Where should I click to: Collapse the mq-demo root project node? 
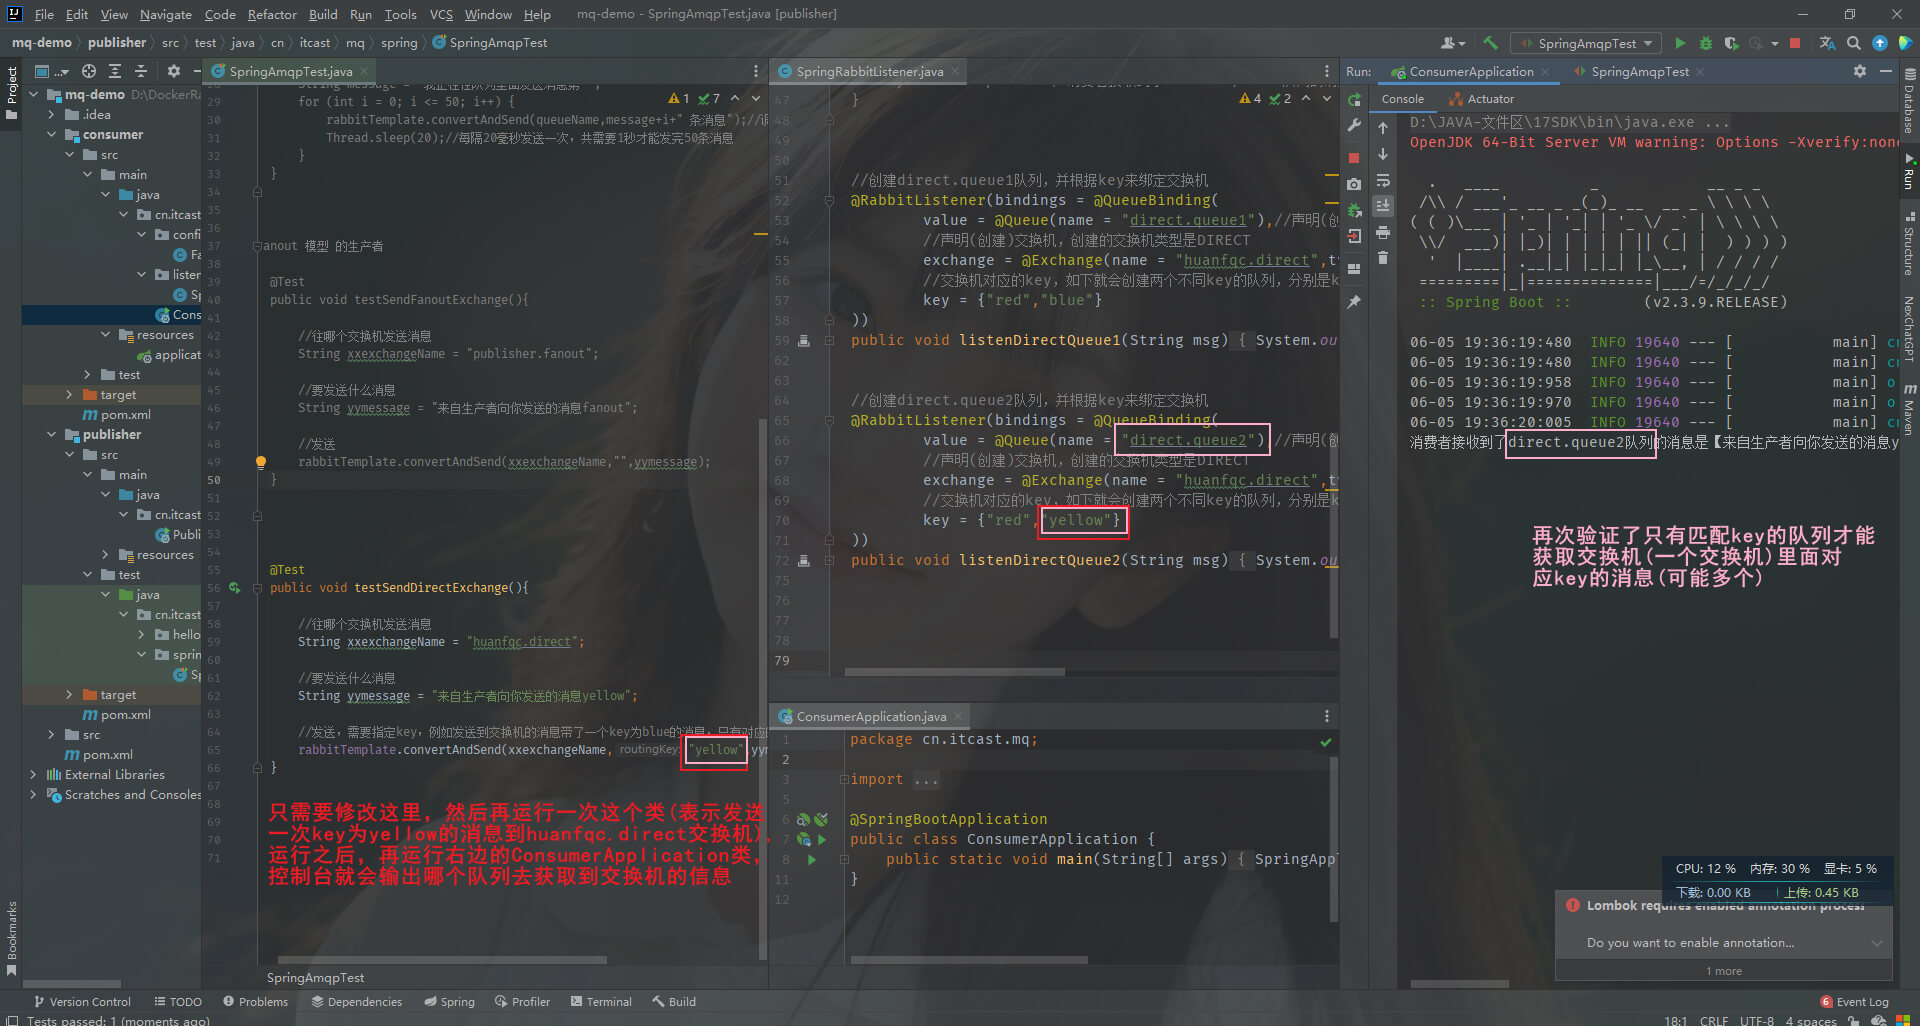pos(34,95)
